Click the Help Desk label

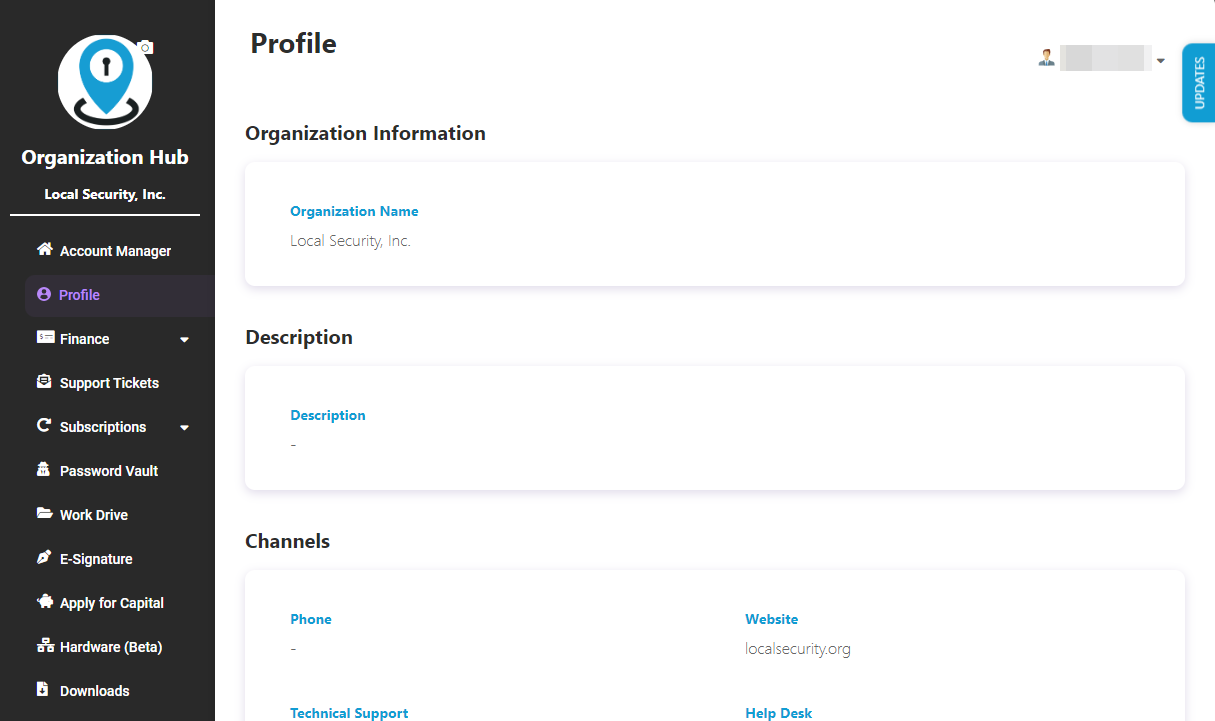778,713
